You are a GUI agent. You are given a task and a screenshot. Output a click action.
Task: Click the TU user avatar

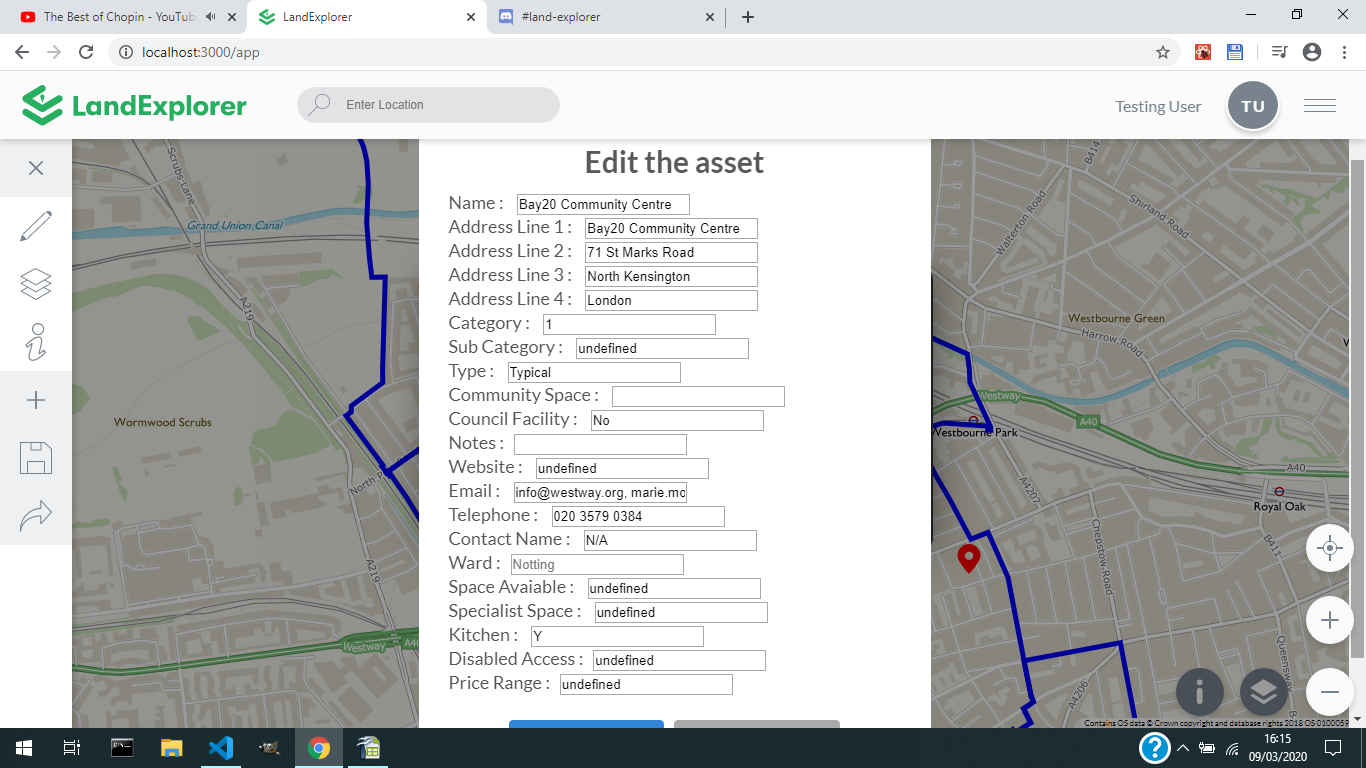pos(1253,106)
